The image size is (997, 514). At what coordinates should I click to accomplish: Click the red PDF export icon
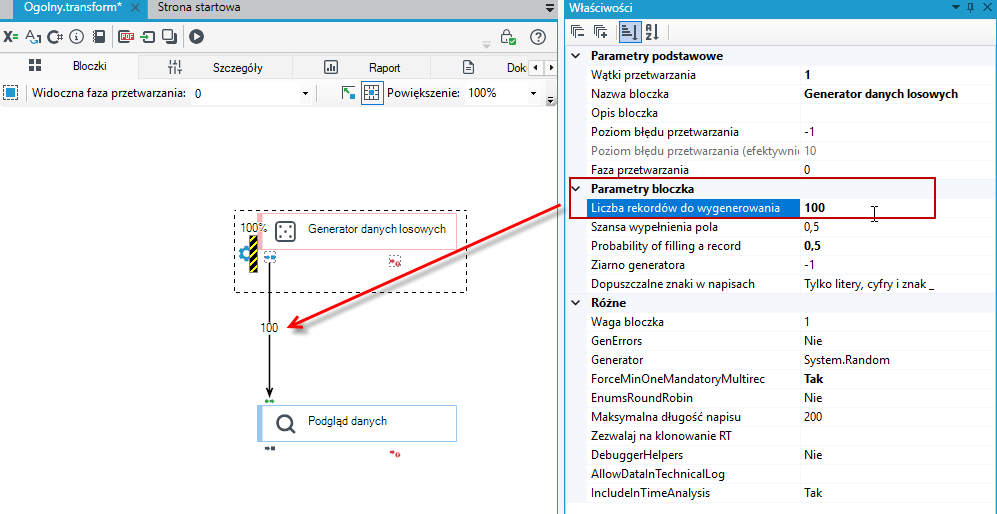[127, 37]
